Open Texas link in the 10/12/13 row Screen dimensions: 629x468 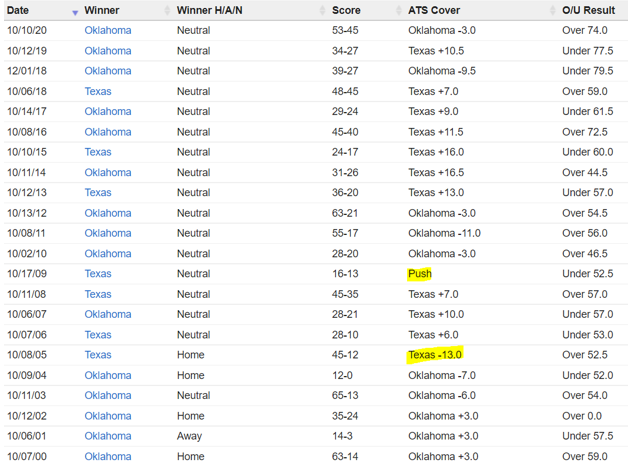tap(98, 193)
